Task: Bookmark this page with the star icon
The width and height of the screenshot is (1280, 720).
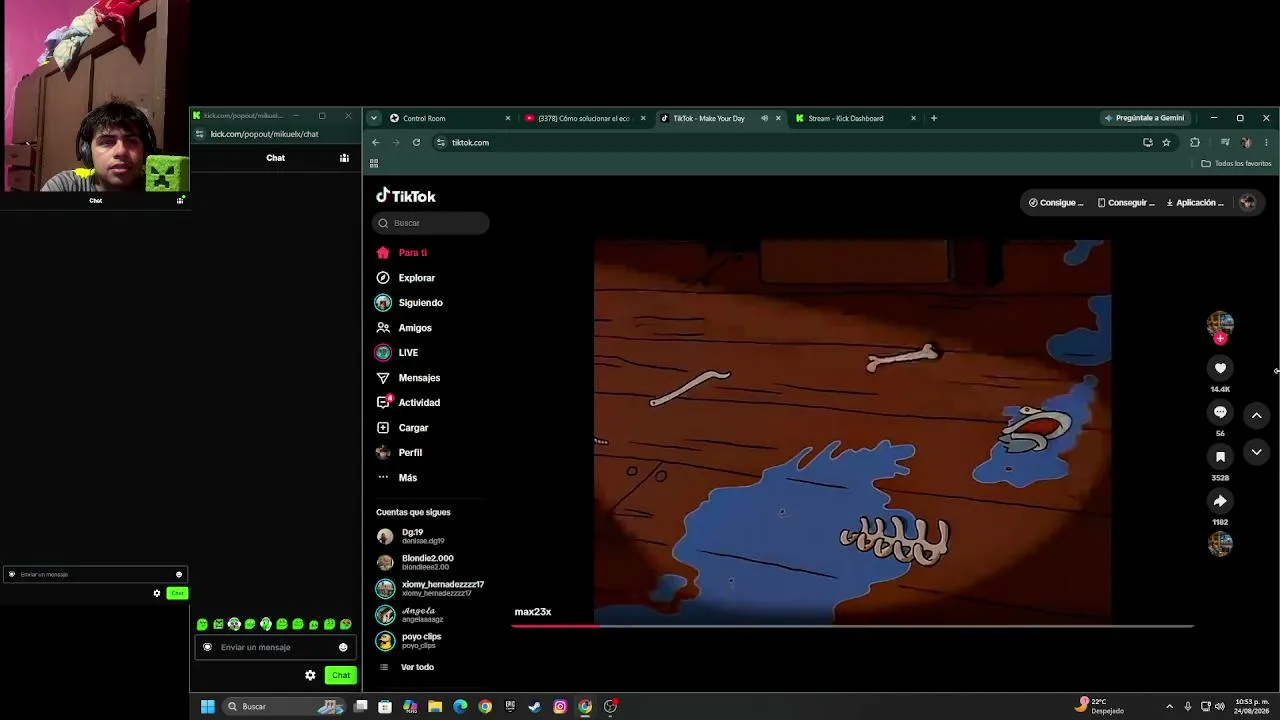Action: 1166,142
